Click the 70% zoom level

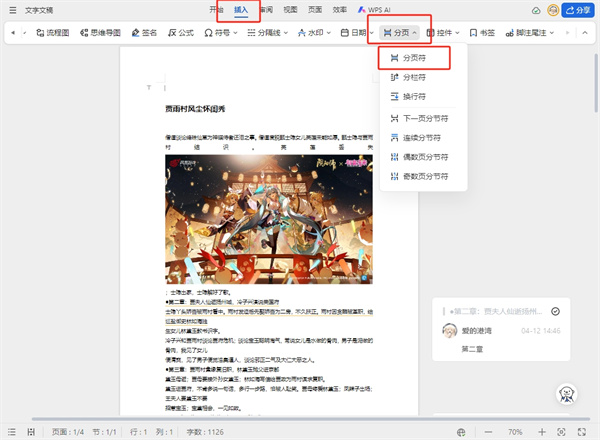click(515, 432)
